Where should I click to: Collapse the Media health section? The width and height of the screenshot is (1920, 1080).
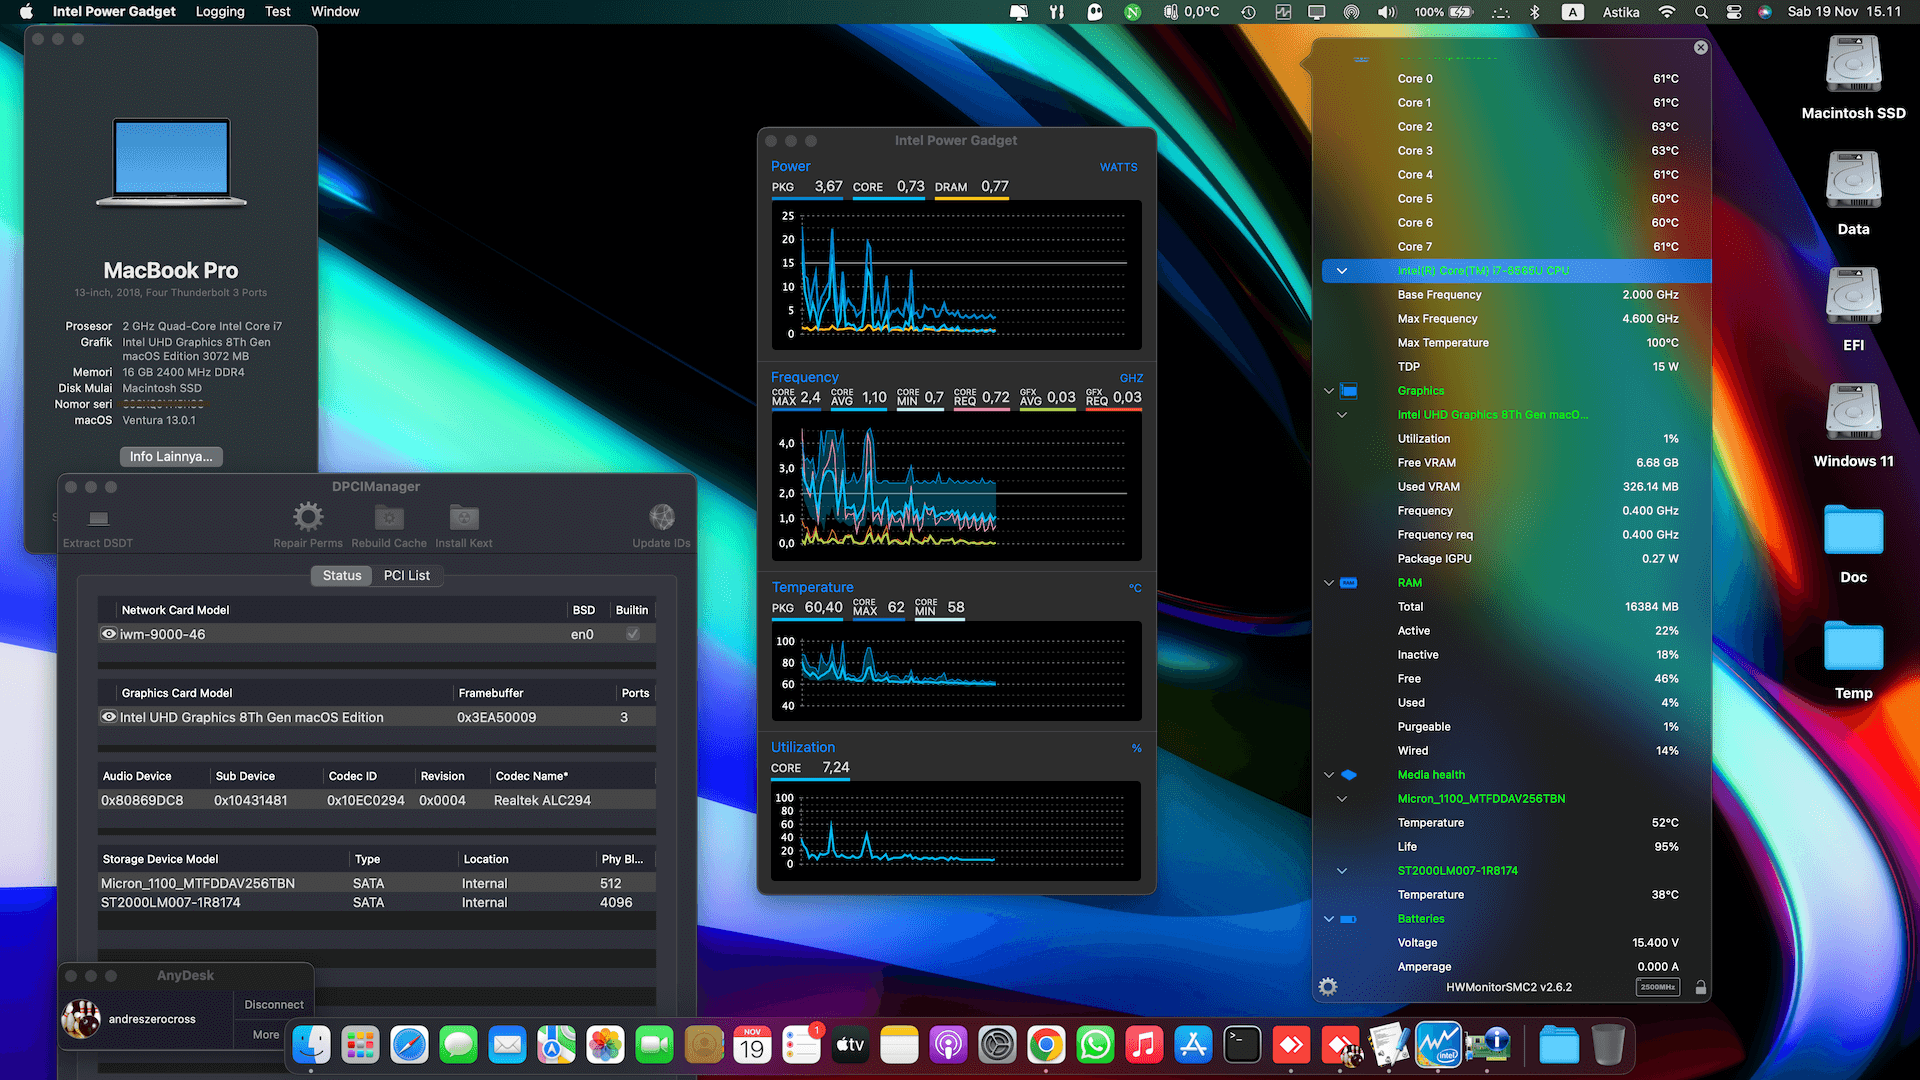(1329, 775)
